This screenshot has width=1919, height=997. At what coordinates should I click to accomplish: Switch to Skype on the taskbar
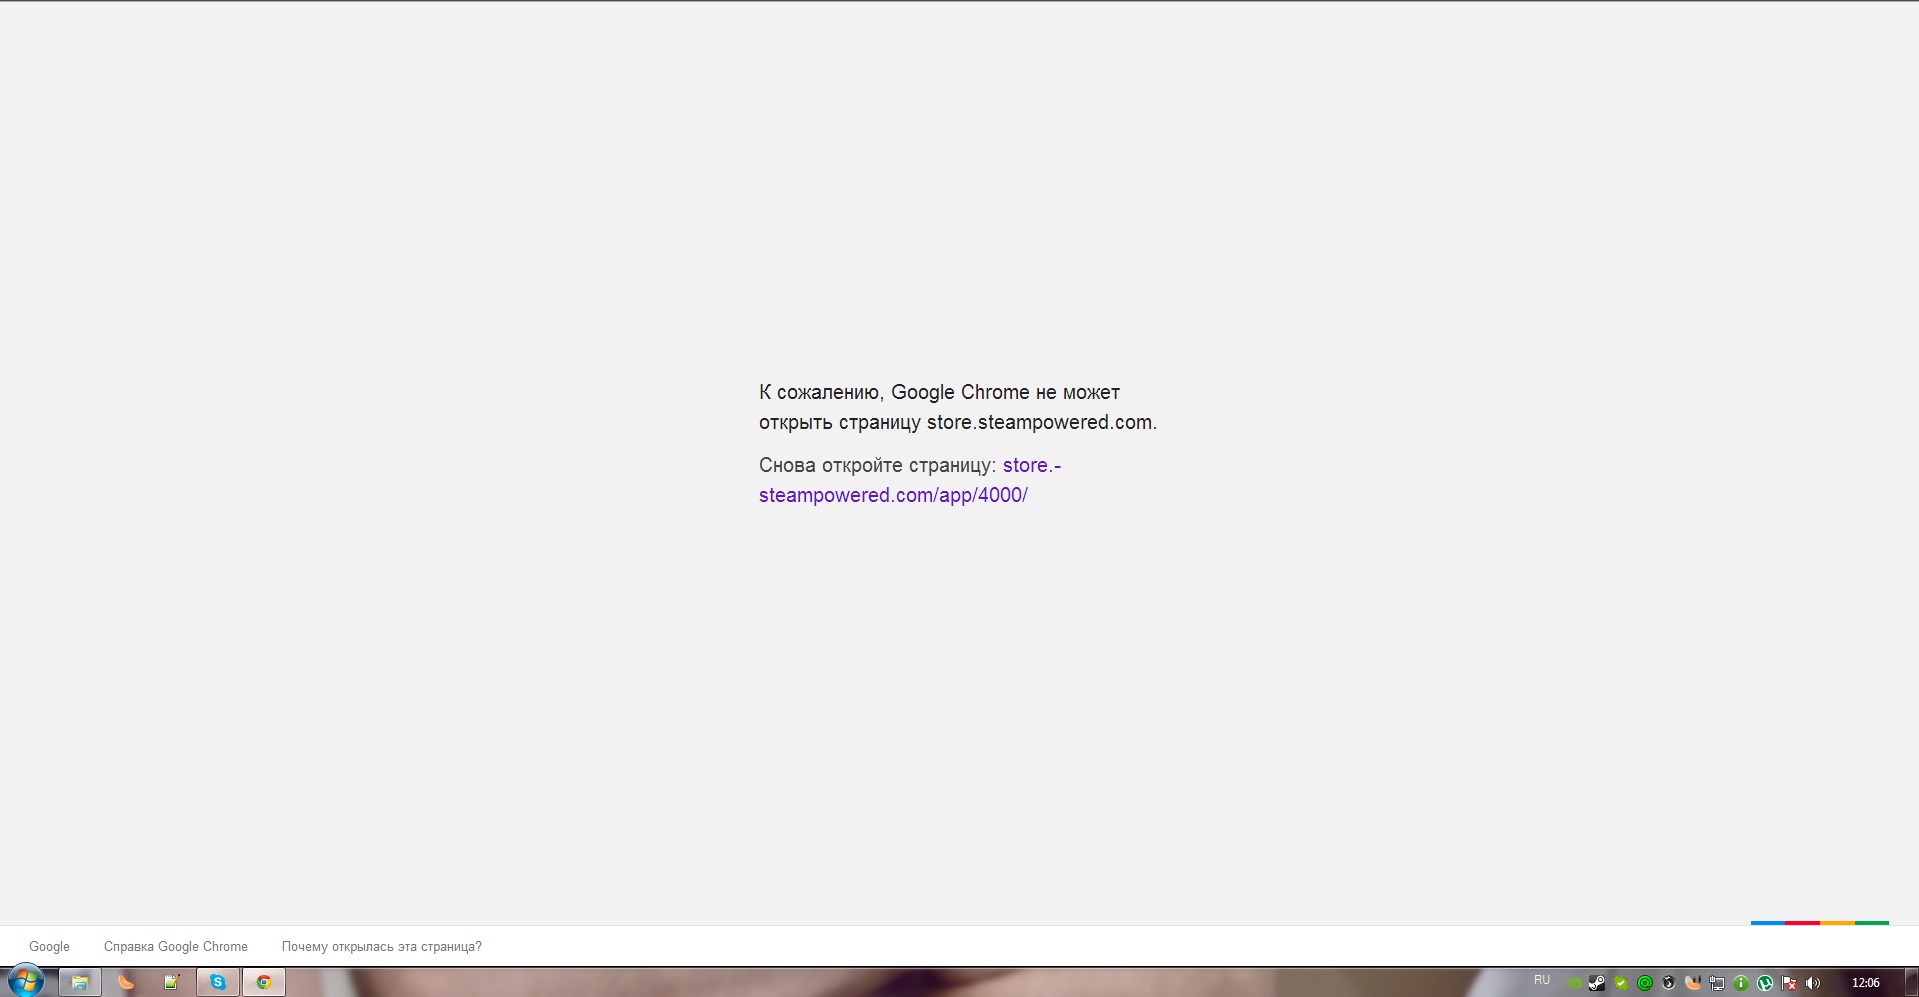click(x=218, y=982)
